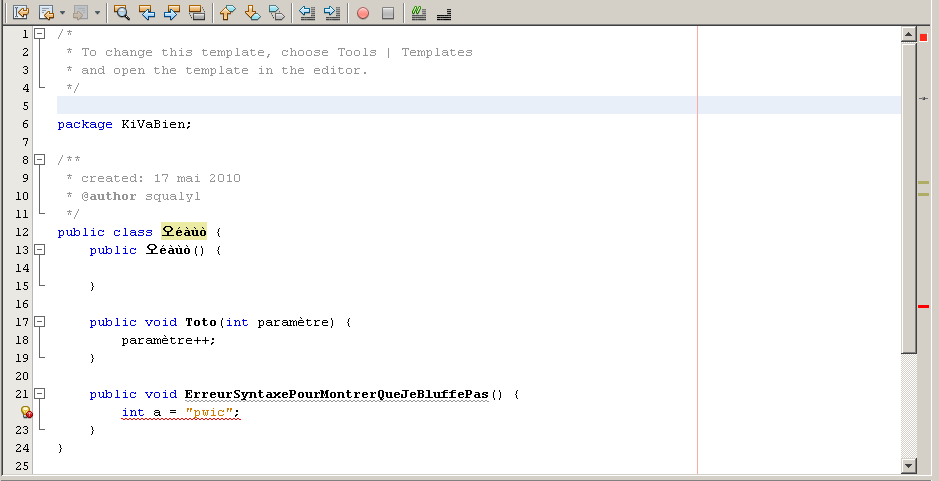Click the Shift Line Left icon
The width and height of the screenshot is (939, 481).
pos(307,13)
